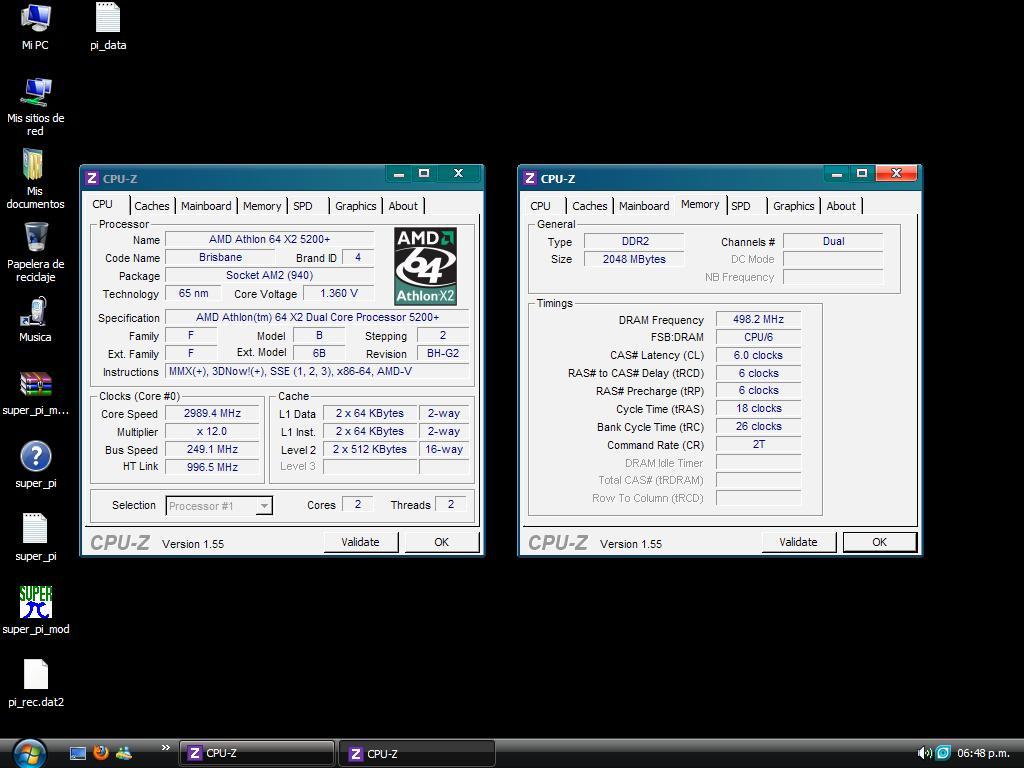This screenshot has width=1024, height=768.
Task: Click the blue tray icon beside the clock
Action: pos(943,753)
